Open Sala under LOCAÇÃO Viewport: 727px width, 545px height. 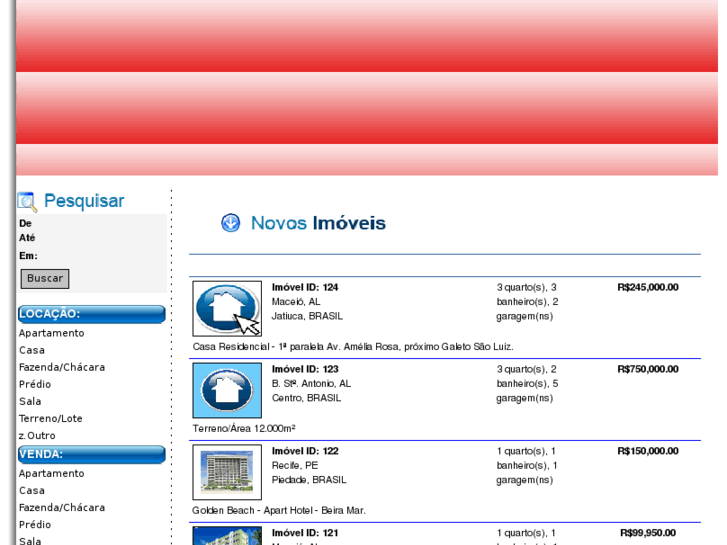pyautogui.click(x=30, y=402)
